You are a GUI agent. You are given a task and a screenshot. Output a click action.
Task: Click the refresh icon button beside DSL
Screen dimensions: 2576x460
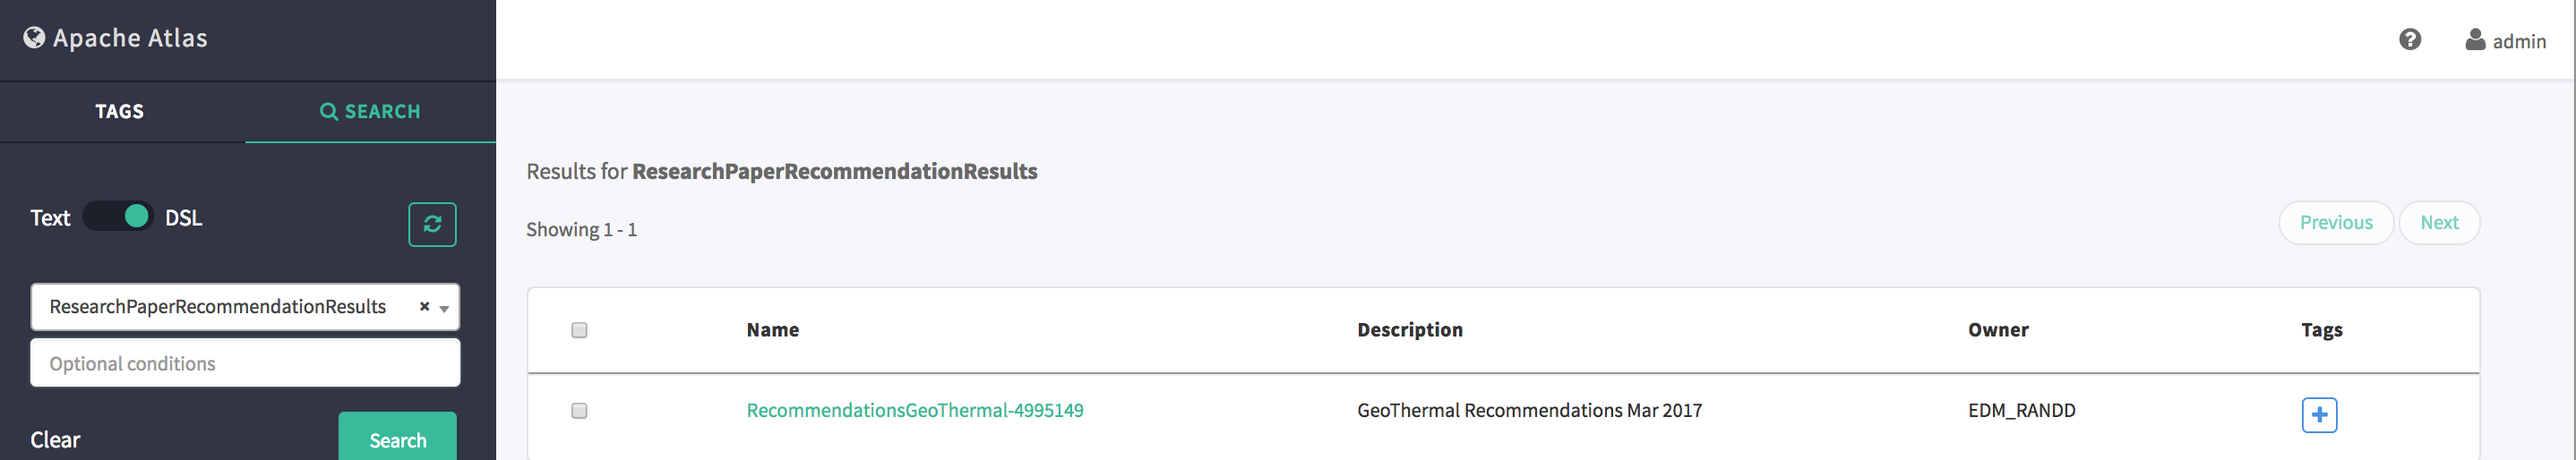(x=432, y=224)
